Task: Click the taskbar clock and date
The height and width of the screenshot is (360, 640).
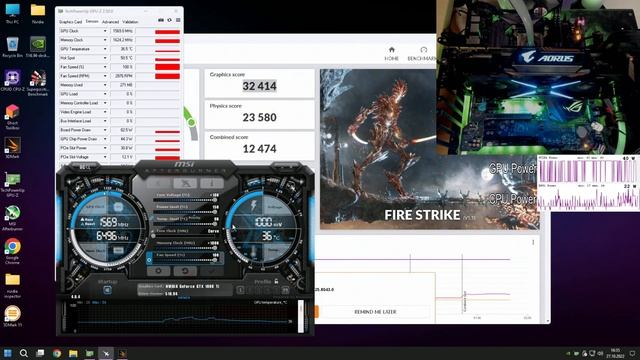Action: [x=616, y=353]
